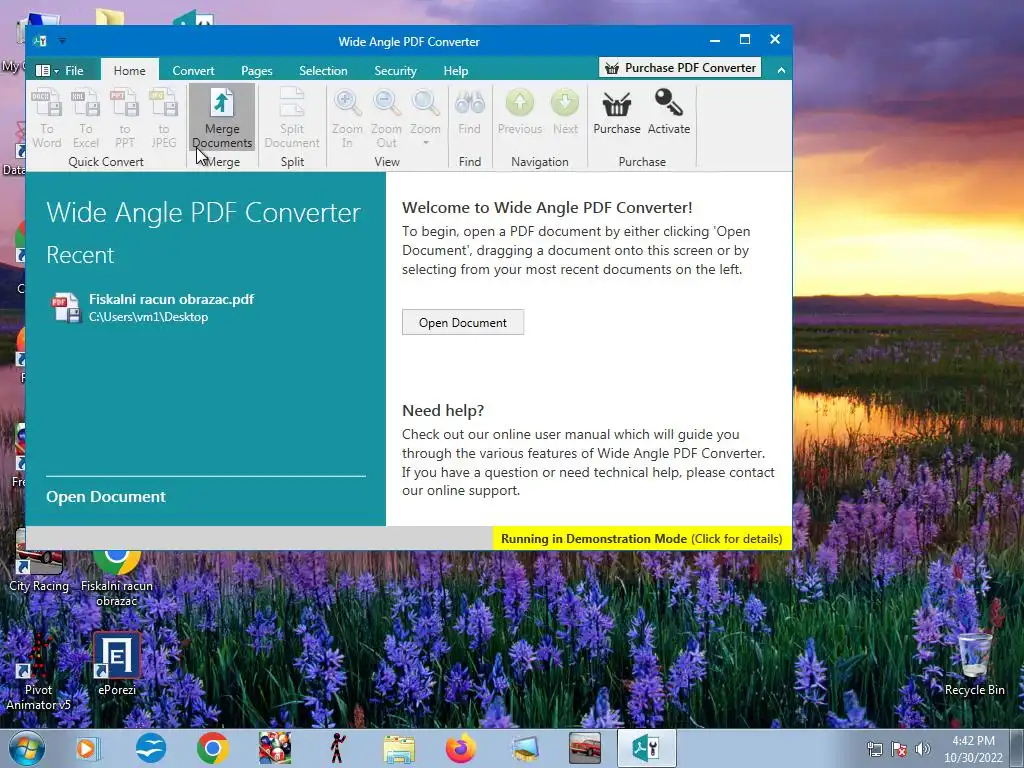Open the Zoom level dropdown in View group
This screenshot has height=768, width=1024.
click(425, 118)
